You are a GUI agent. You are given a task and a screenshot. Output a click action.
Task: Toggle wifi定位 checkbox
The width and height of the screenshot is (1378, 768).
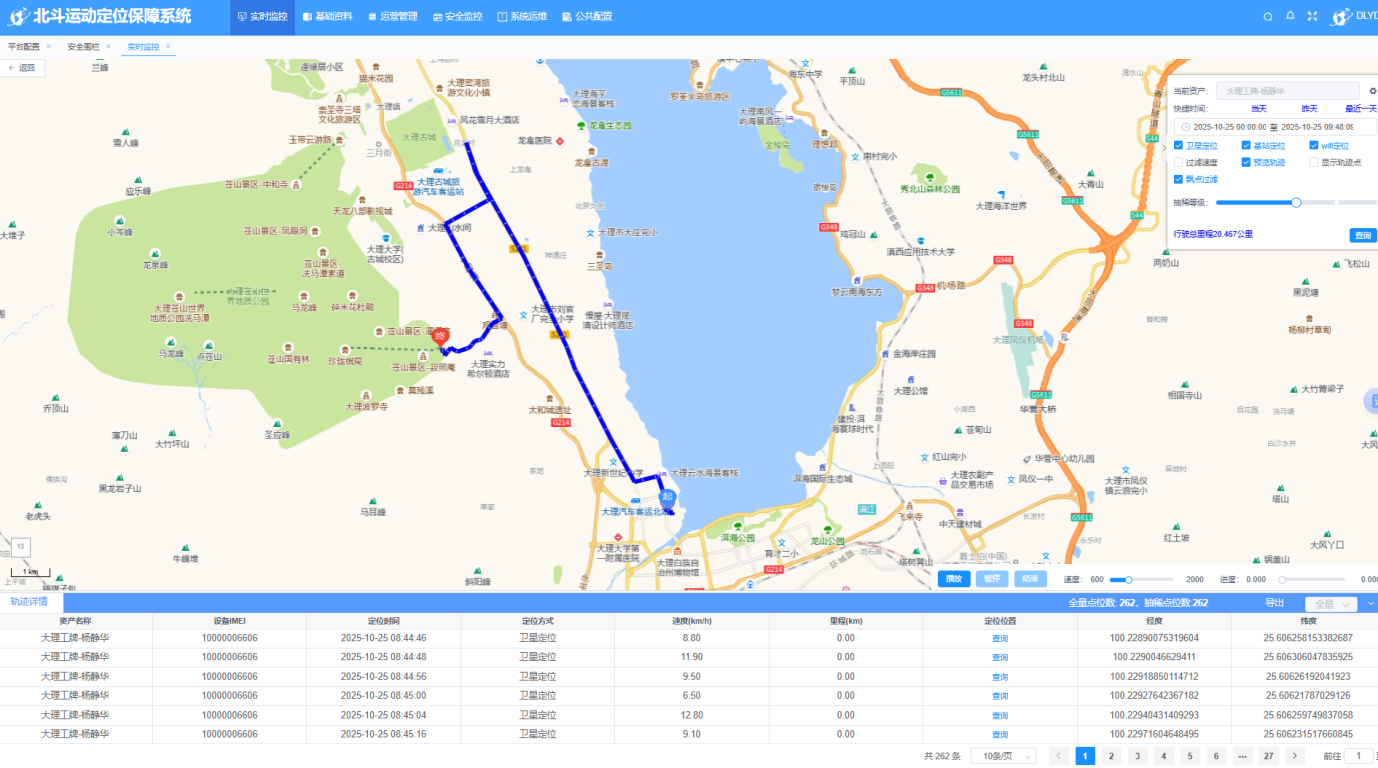pyautogui.click(x=1313, y=146)
